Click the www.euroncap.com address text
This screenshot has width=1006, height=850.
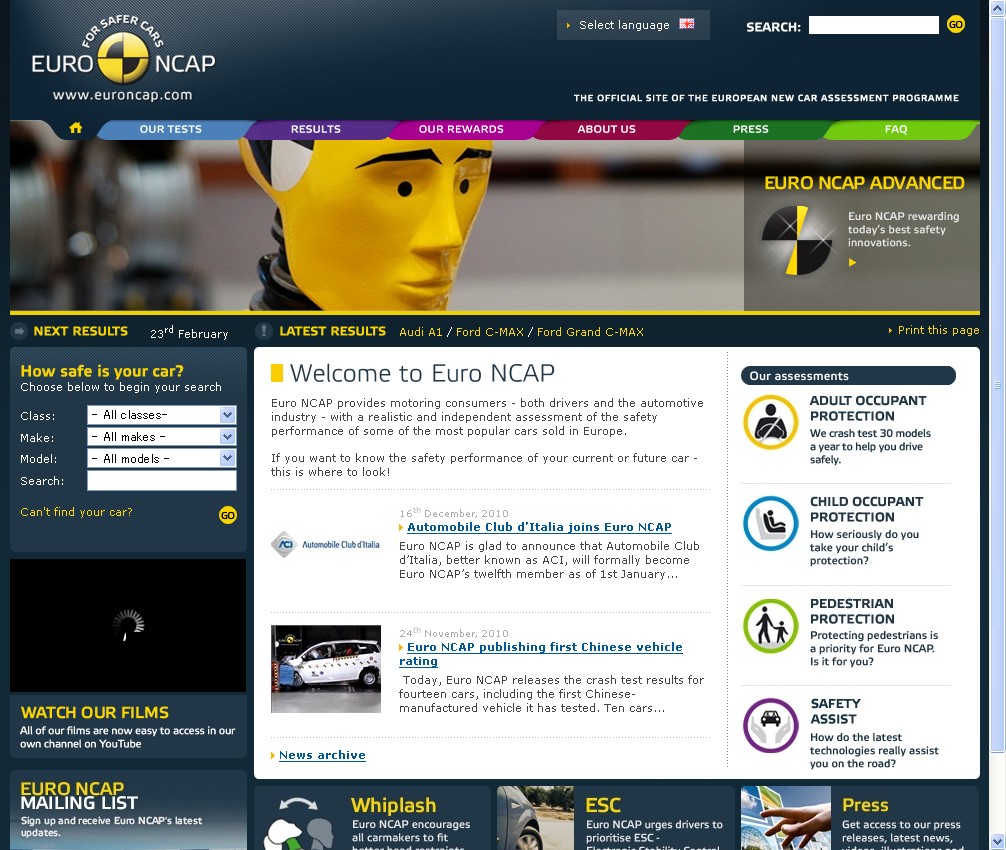coord(123,95)
